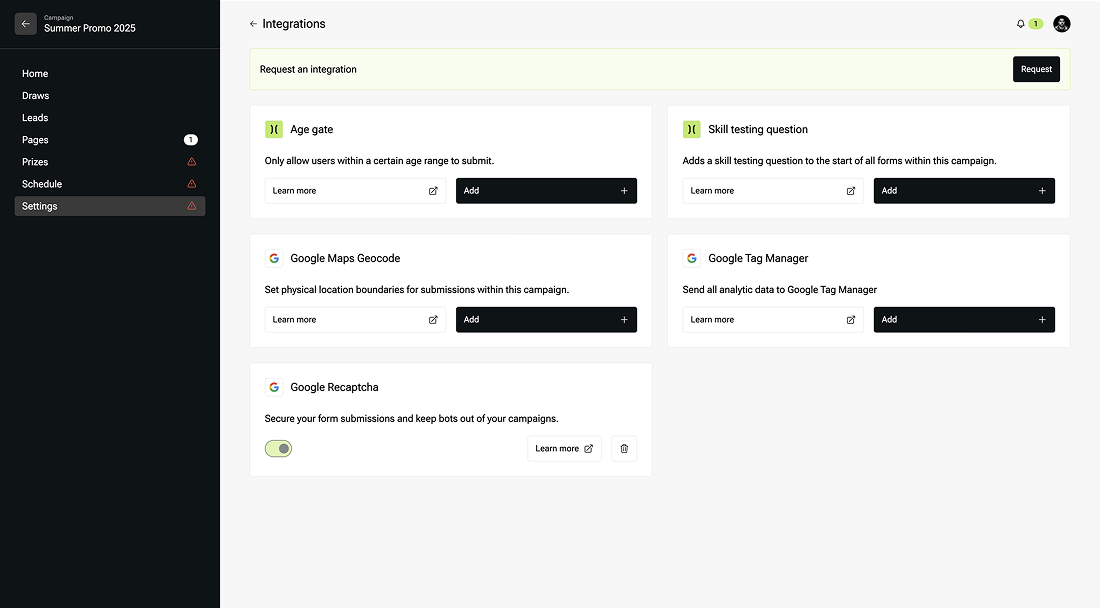Click the Google Maps Geocode logo
This screenshot has width=1100, height=608.
[274, 258]
